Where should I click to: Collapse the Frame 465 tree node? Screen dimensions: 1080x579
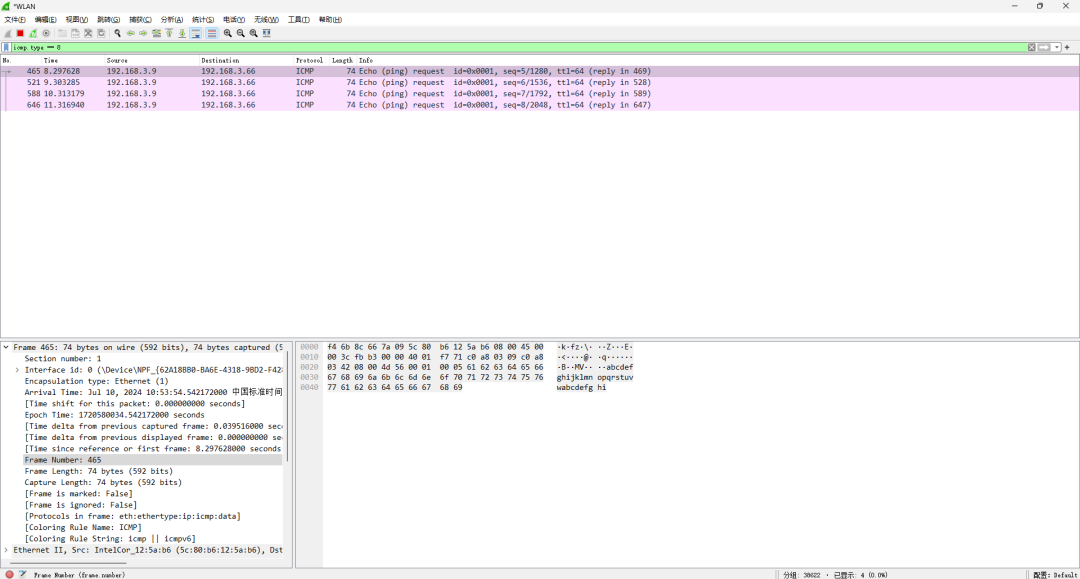pos(6,348)
